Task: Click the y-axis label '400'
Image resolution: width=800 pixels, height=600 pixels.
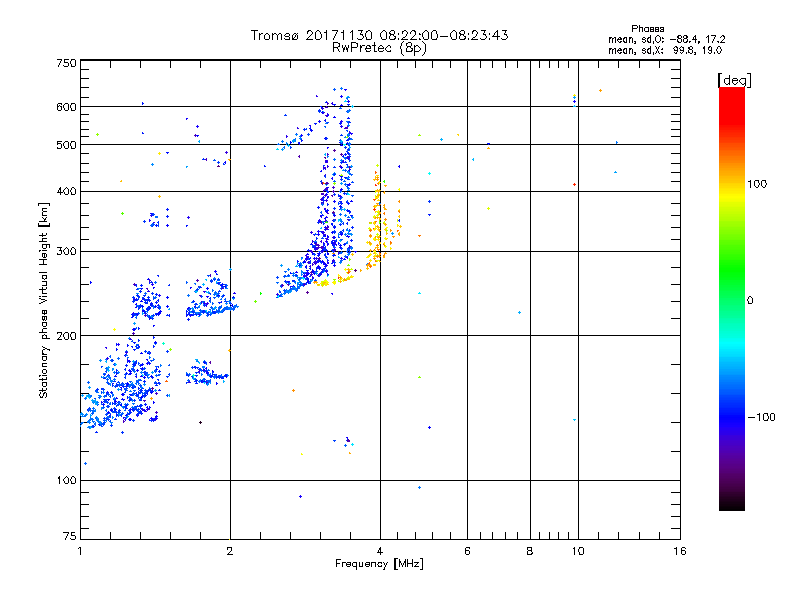Action: [66, 191]
